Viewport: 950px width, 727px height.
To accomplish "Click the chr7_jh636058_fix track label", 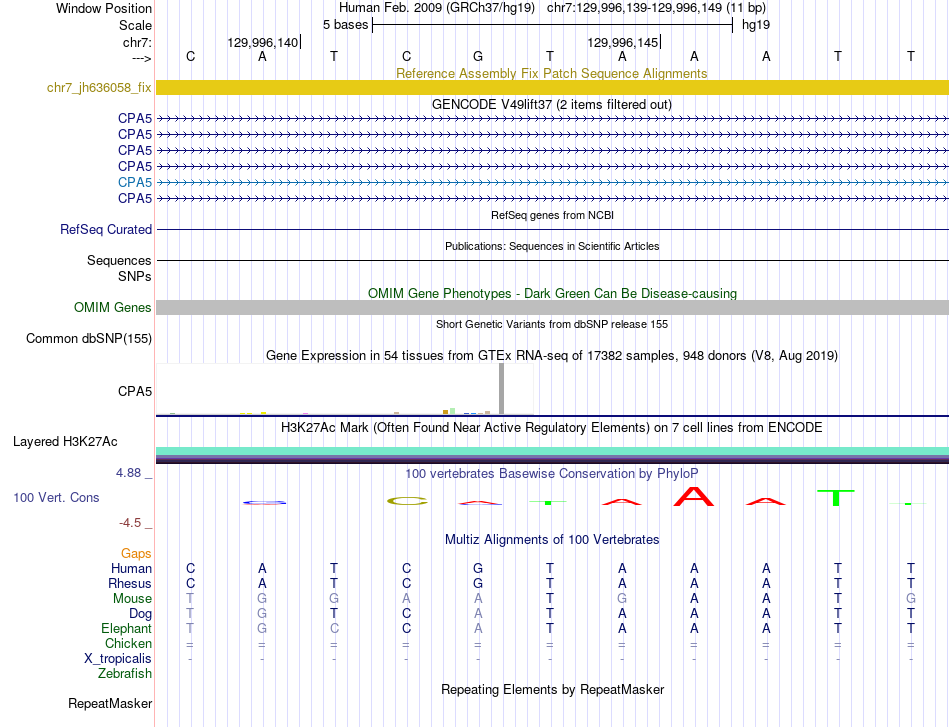I will 99,88.
